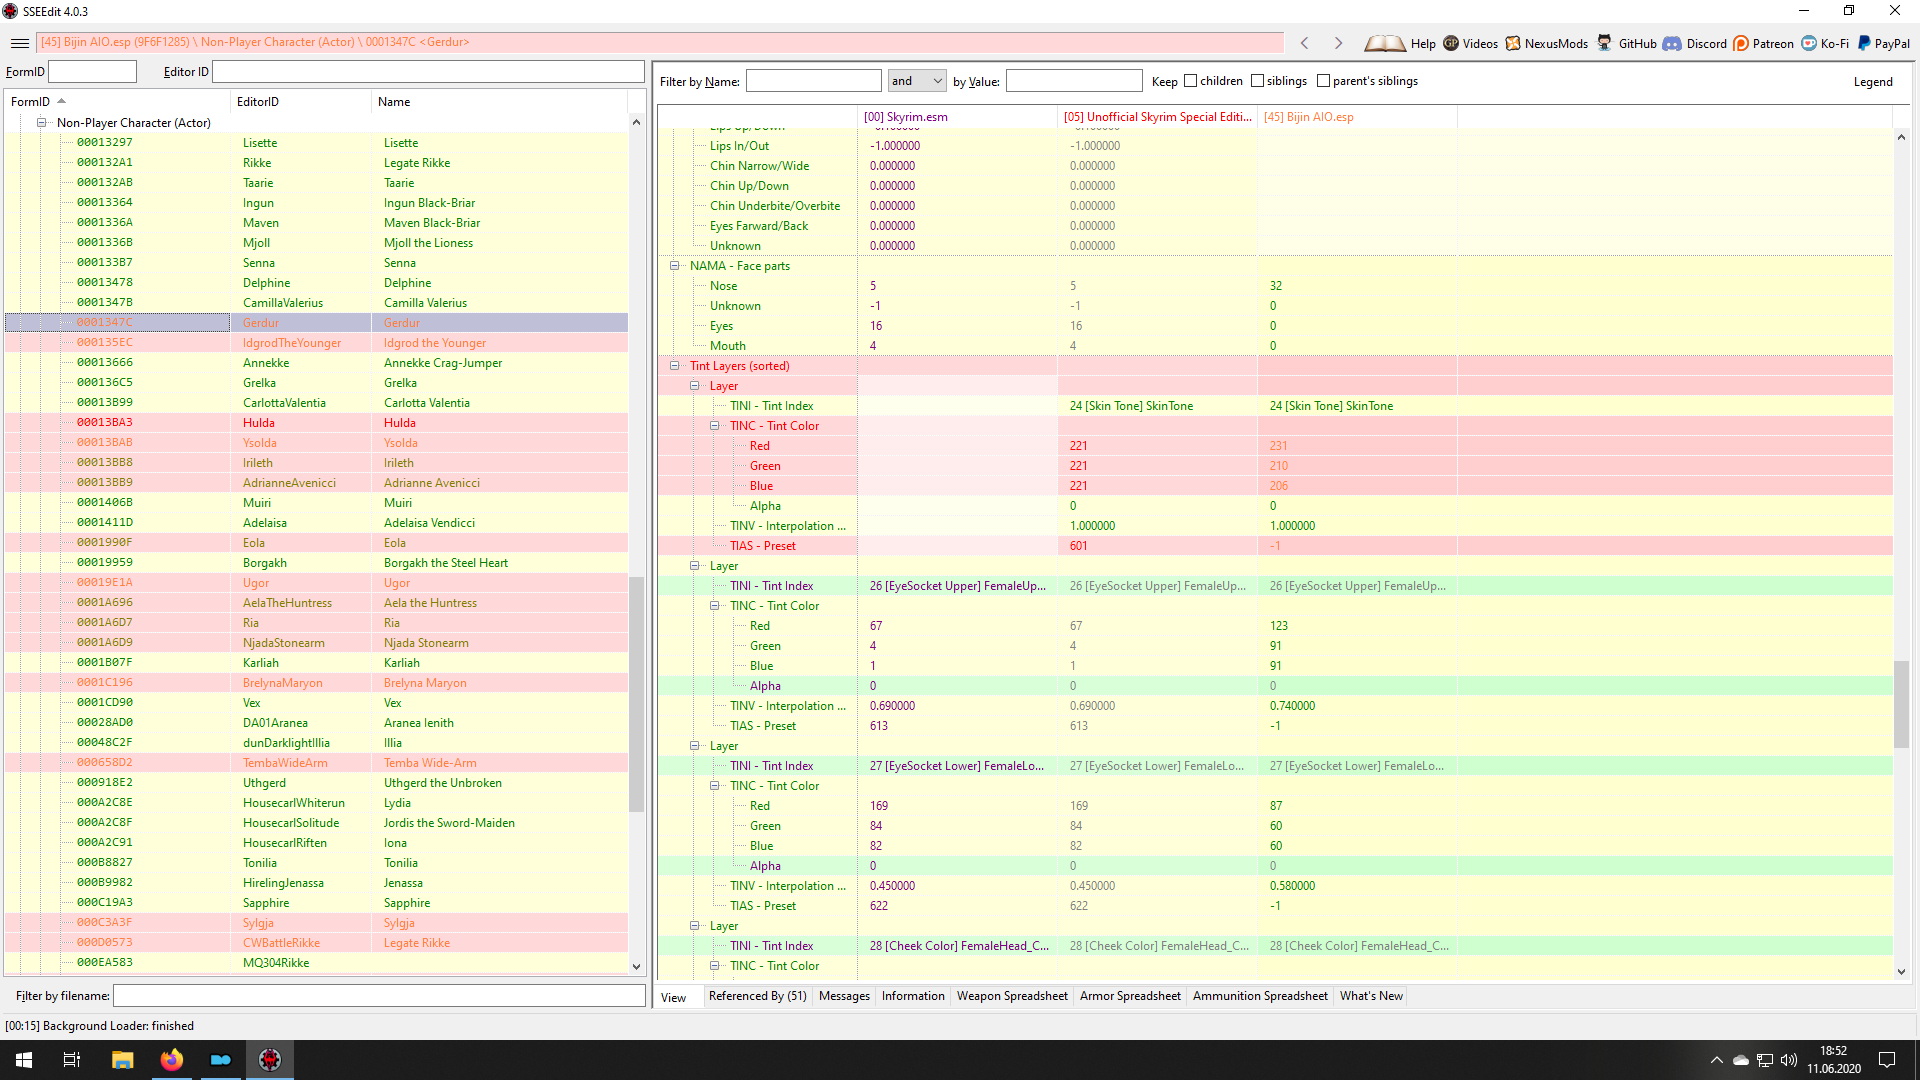Open the hamburger main menu
Image resolution: width=1920 pixels, height=1080 pixels.
pyautogui.click(x=19, y=43)
